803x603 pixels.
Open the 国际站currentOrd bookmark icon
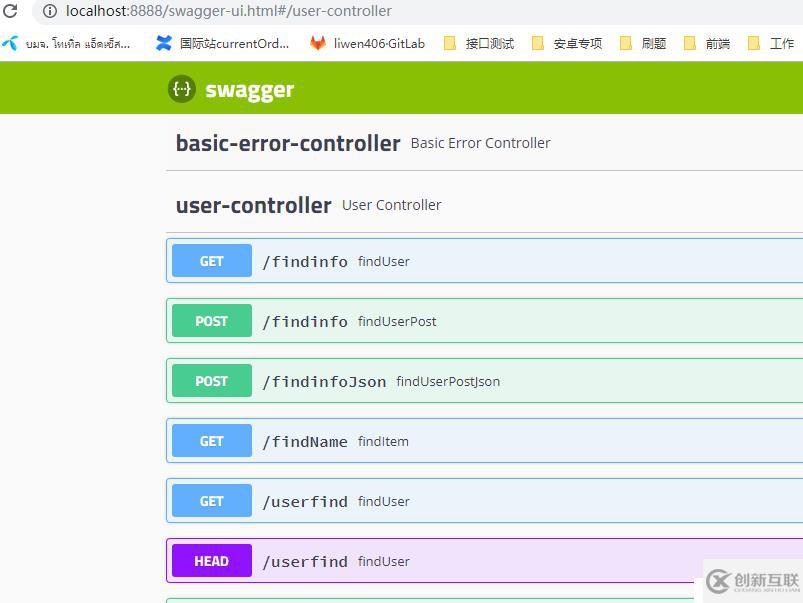click(164, 44)
